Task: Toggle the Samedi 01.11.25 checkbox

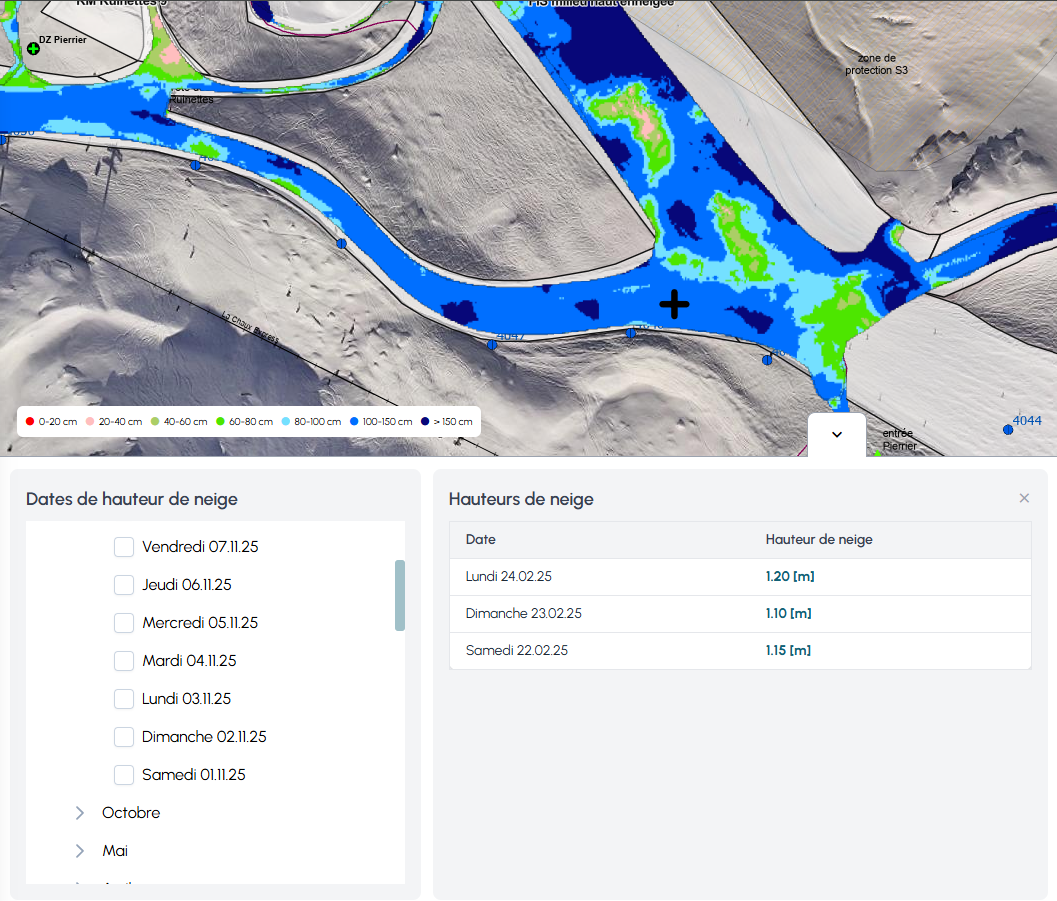Action: click(x=124, y=775)
